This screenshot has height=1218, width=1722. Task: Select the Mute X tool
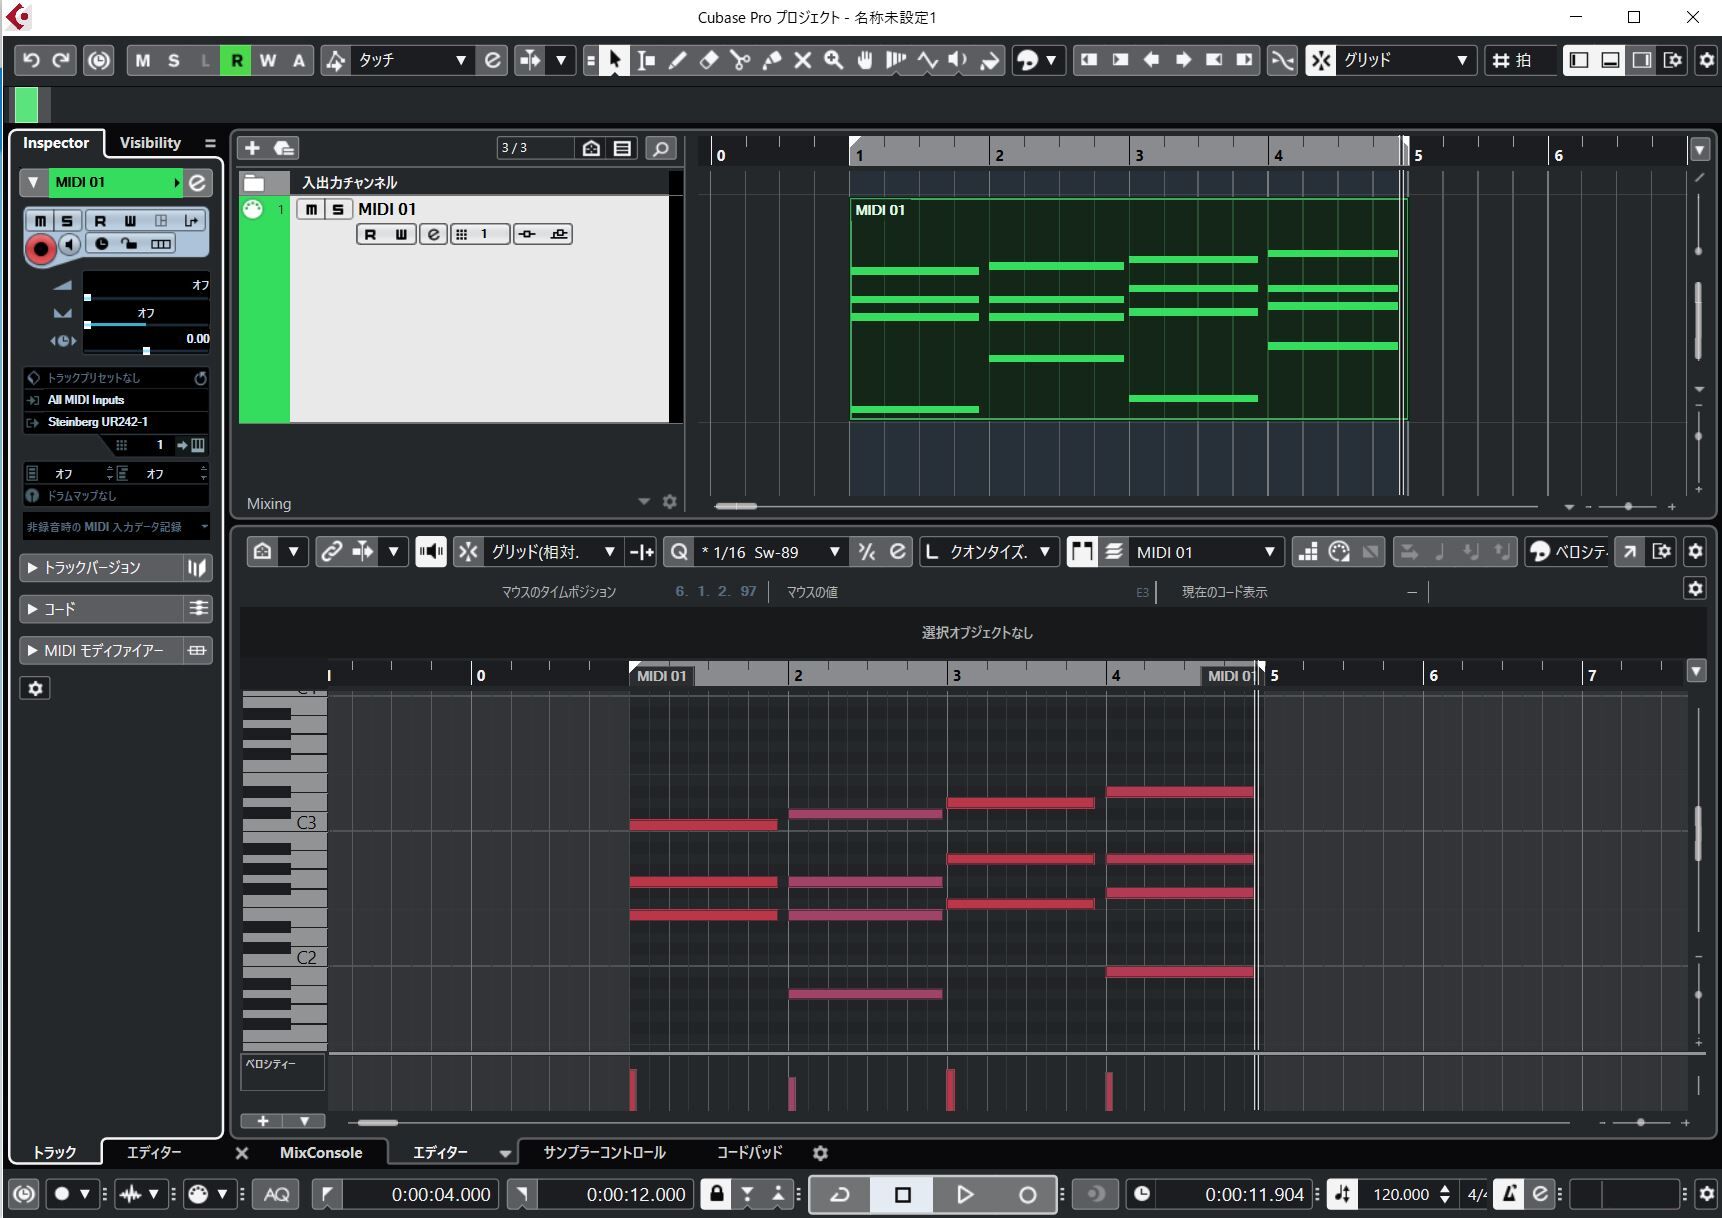(x=802, y=60)
